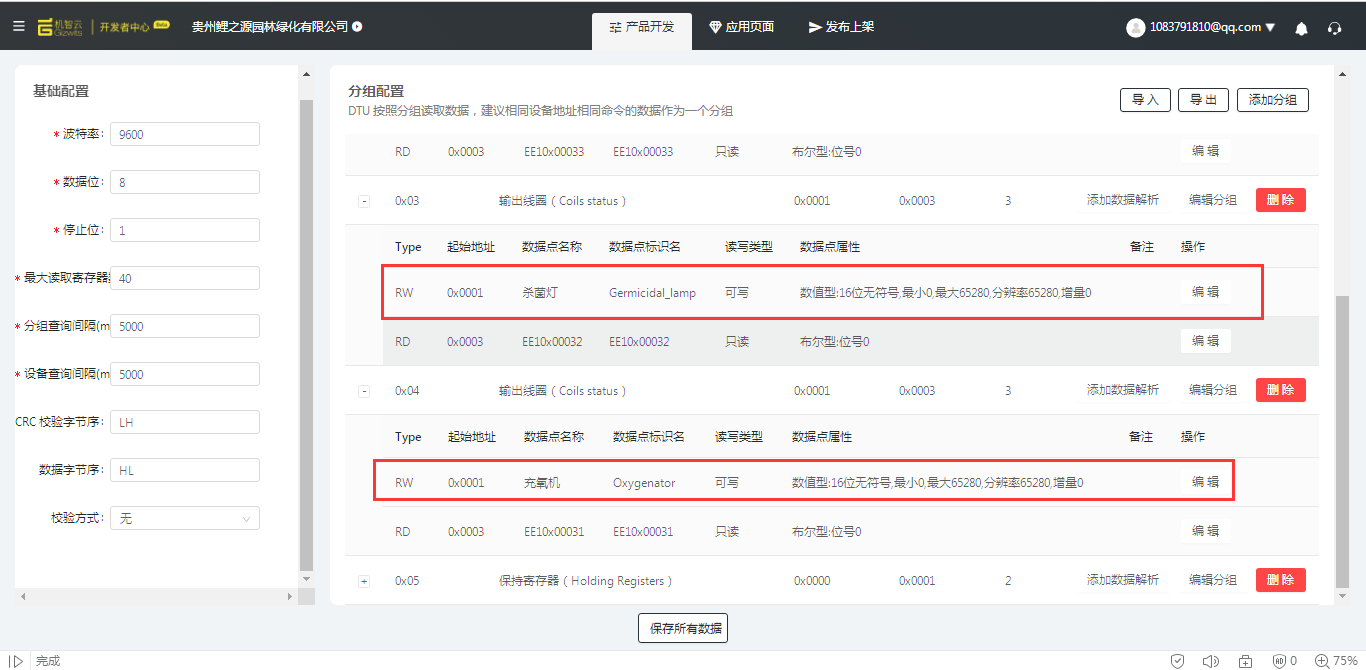Click 编辑分组 for group 0x04

[x=1212, y=390]
